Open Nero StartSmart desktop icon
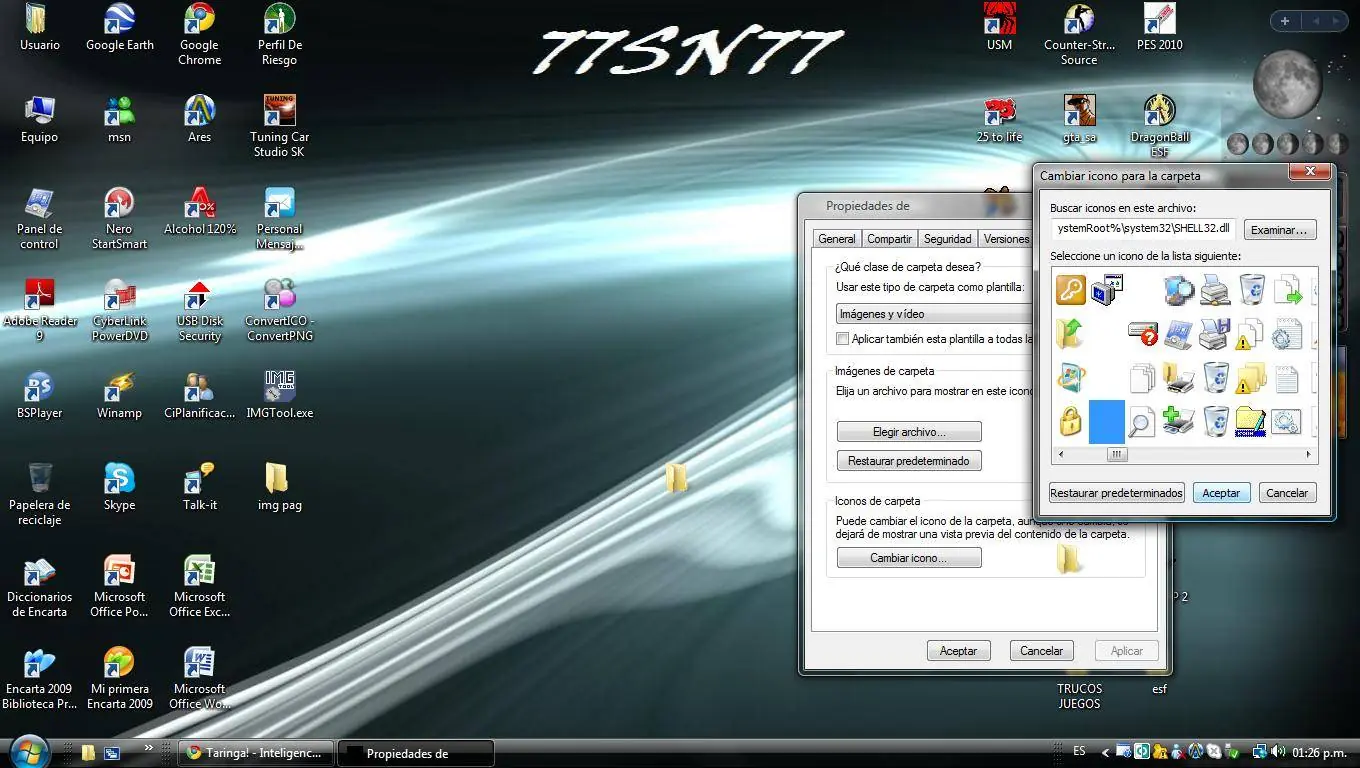This screenshot has height=768, width=1360. [119, 218]
